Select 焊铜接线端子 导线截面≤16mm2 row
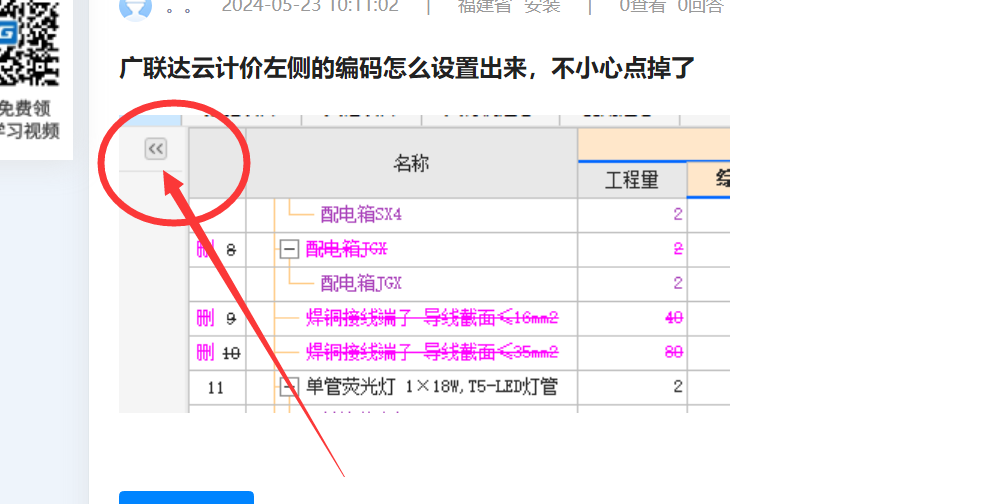The height and width of the screenshot is (504, 1008). (x=432, y=318)
